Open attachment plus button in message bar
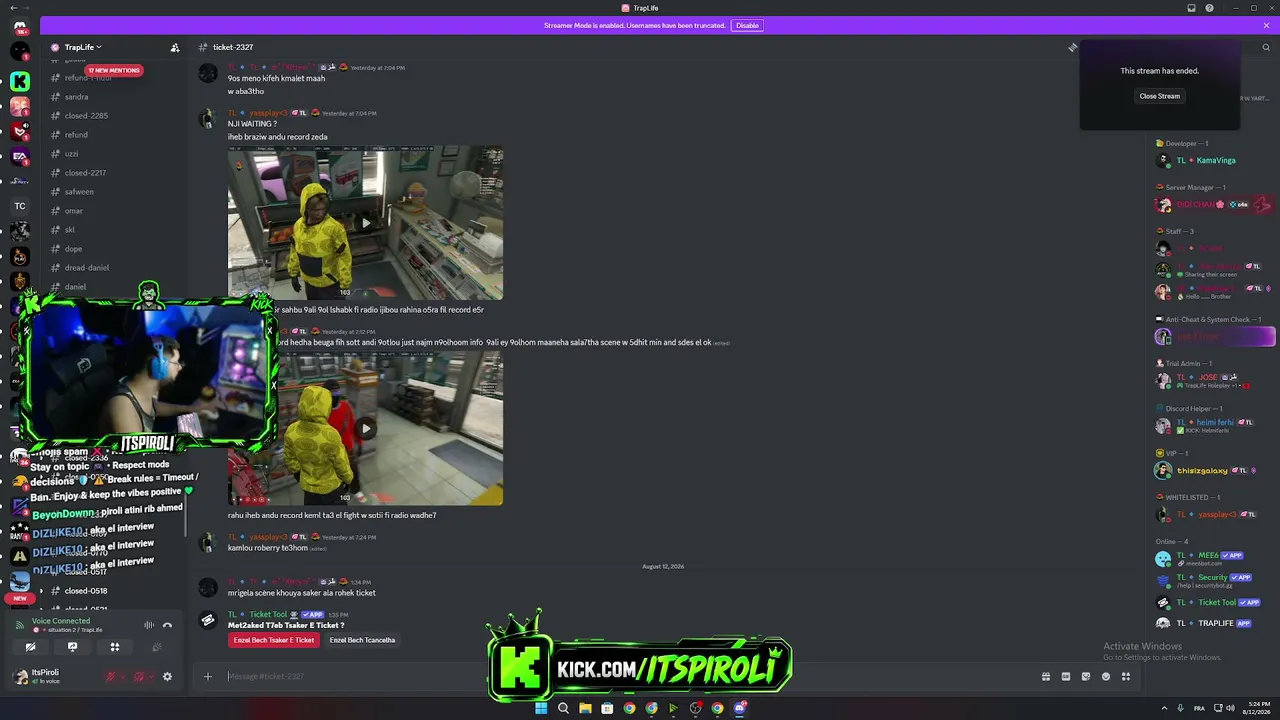This screenshot has height=720, width=1280. tap(208, 676)
